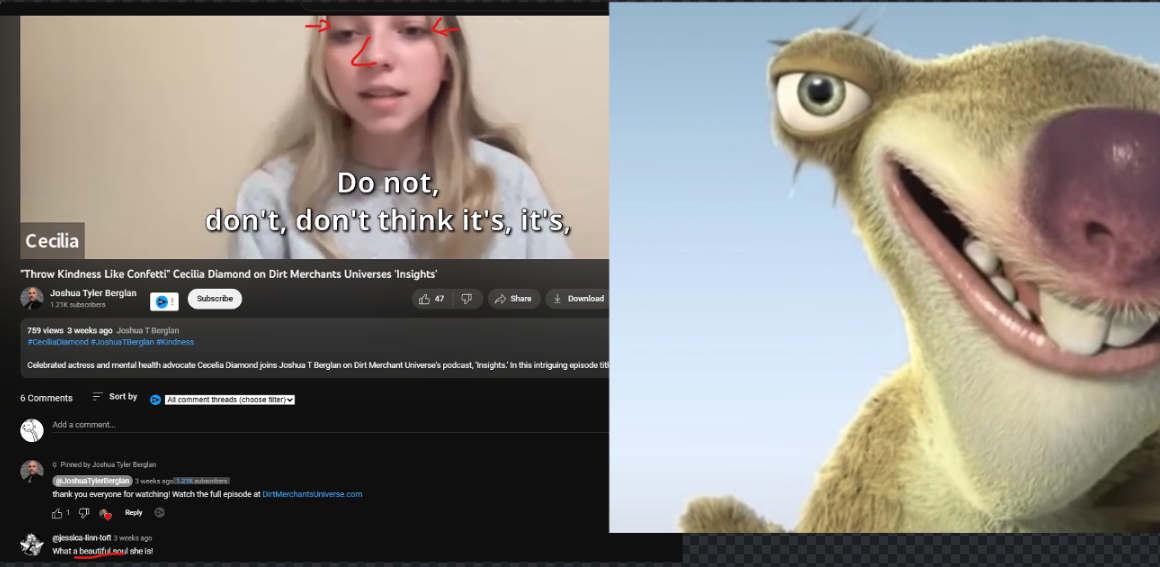Click the creator heart on pinned comment
Screen dimensions: 1160x567
pyautogui.click(x=106, y=514)
